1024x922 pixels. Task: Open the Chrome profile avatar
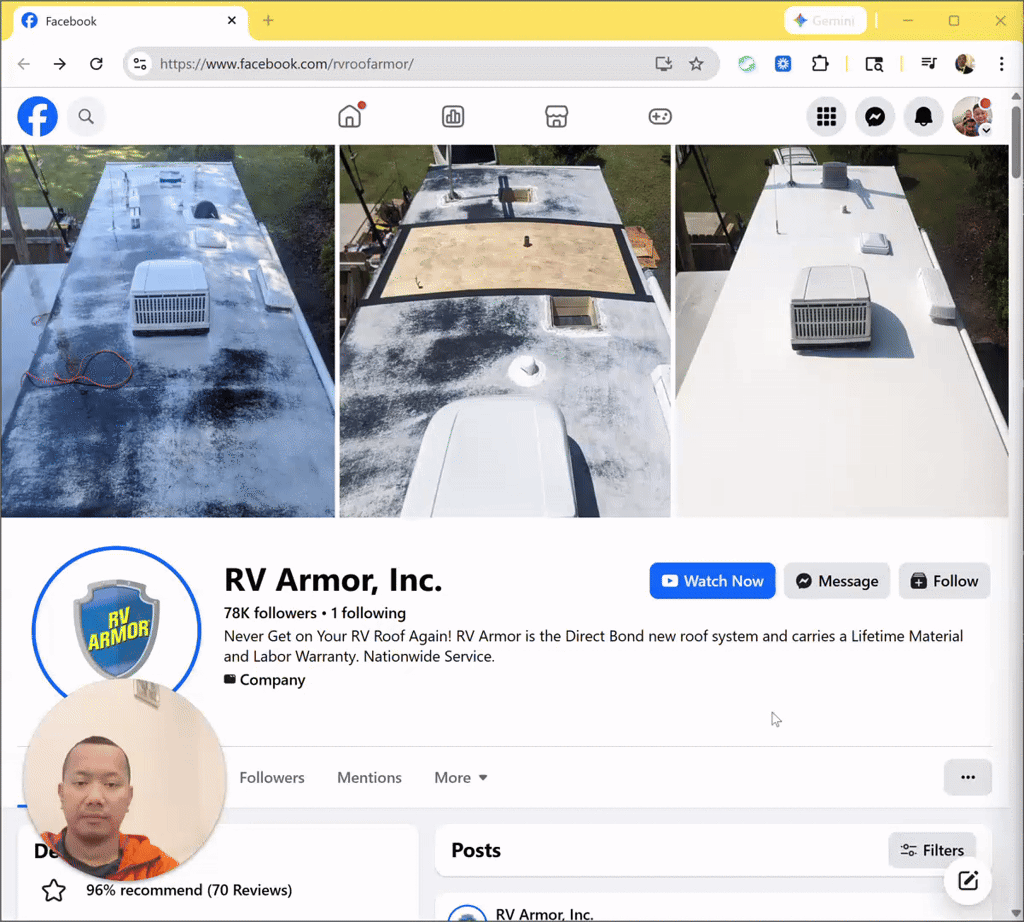click(x=965, y=63)
